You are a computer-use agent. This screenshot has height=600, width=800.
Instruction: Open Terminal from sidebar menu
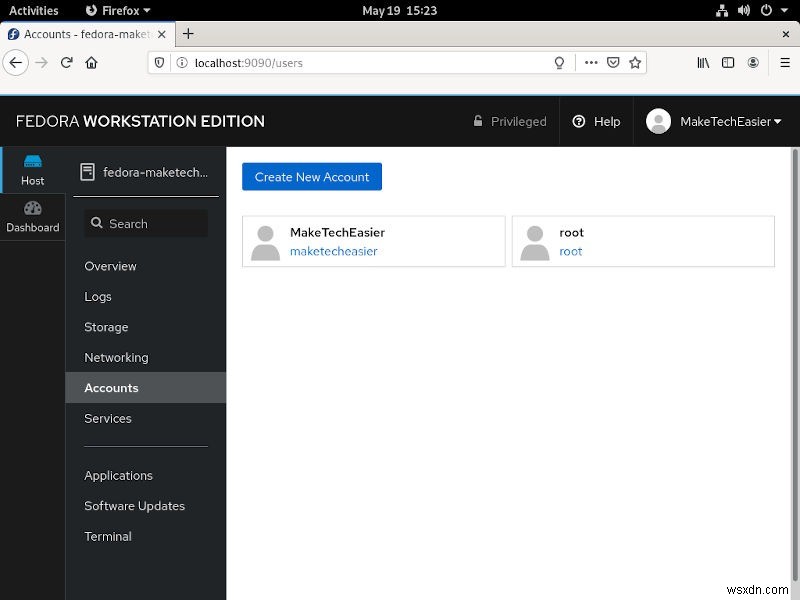(x=108, y=536)
